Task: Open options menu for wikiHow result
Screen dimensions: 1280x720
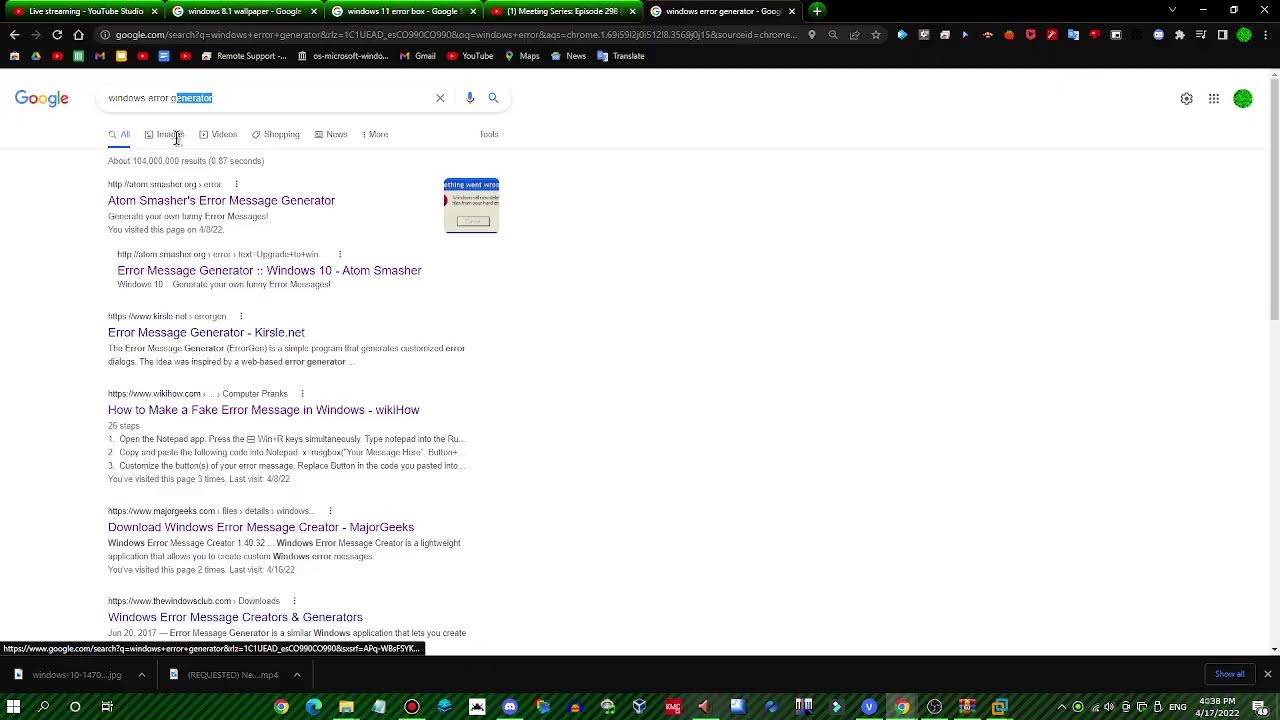Action: pyautogui.click(x=302, y=394)
